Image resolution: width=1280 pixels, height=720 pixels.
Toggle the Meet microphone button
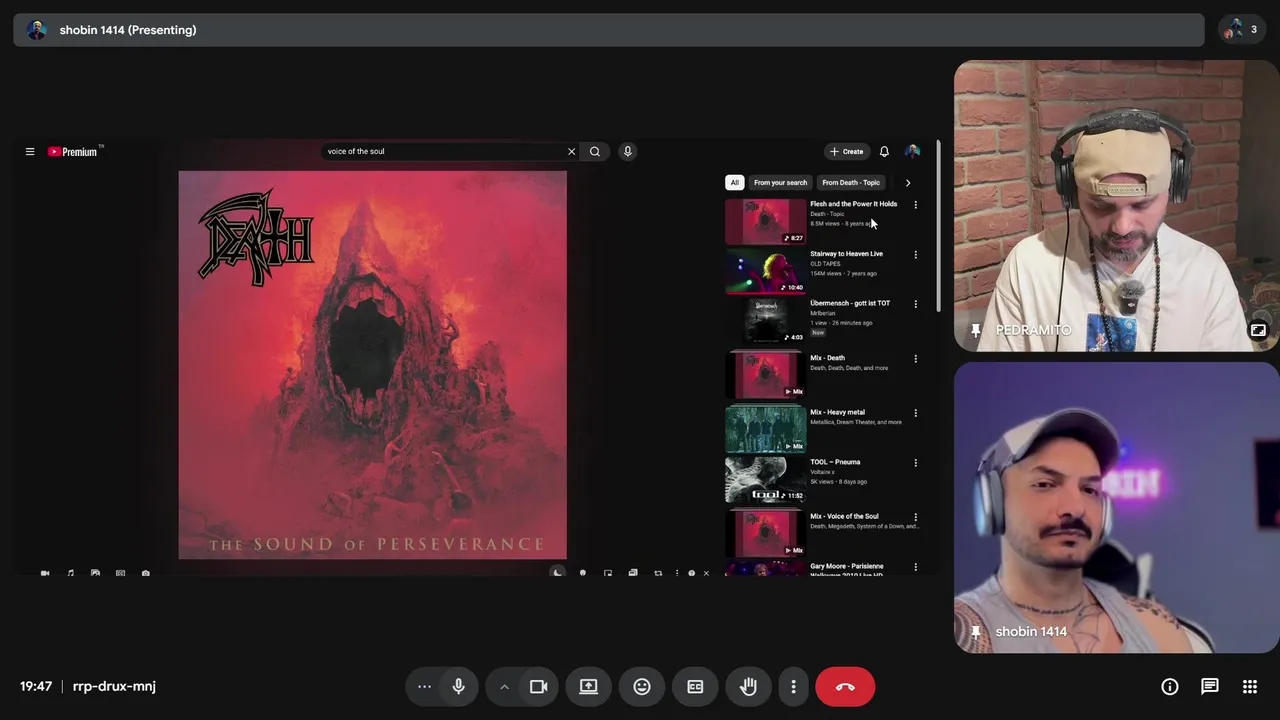(x=459, y=687)
